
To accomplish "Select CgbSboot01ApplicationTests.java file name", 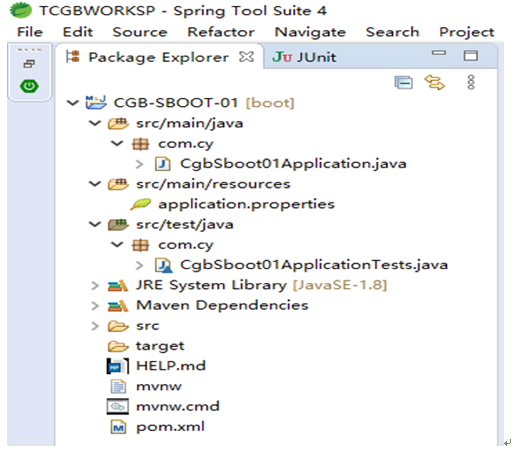I will [314, 265].
